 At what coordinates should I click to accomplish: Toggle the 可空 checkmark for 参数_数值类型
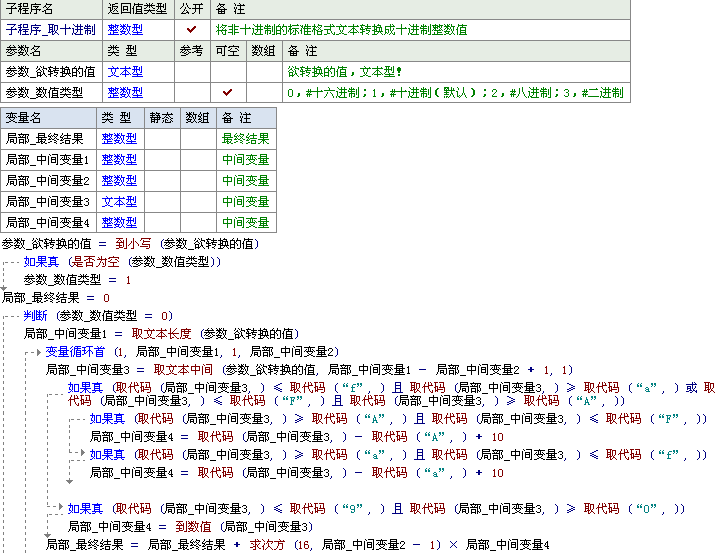tap(227, 92)
